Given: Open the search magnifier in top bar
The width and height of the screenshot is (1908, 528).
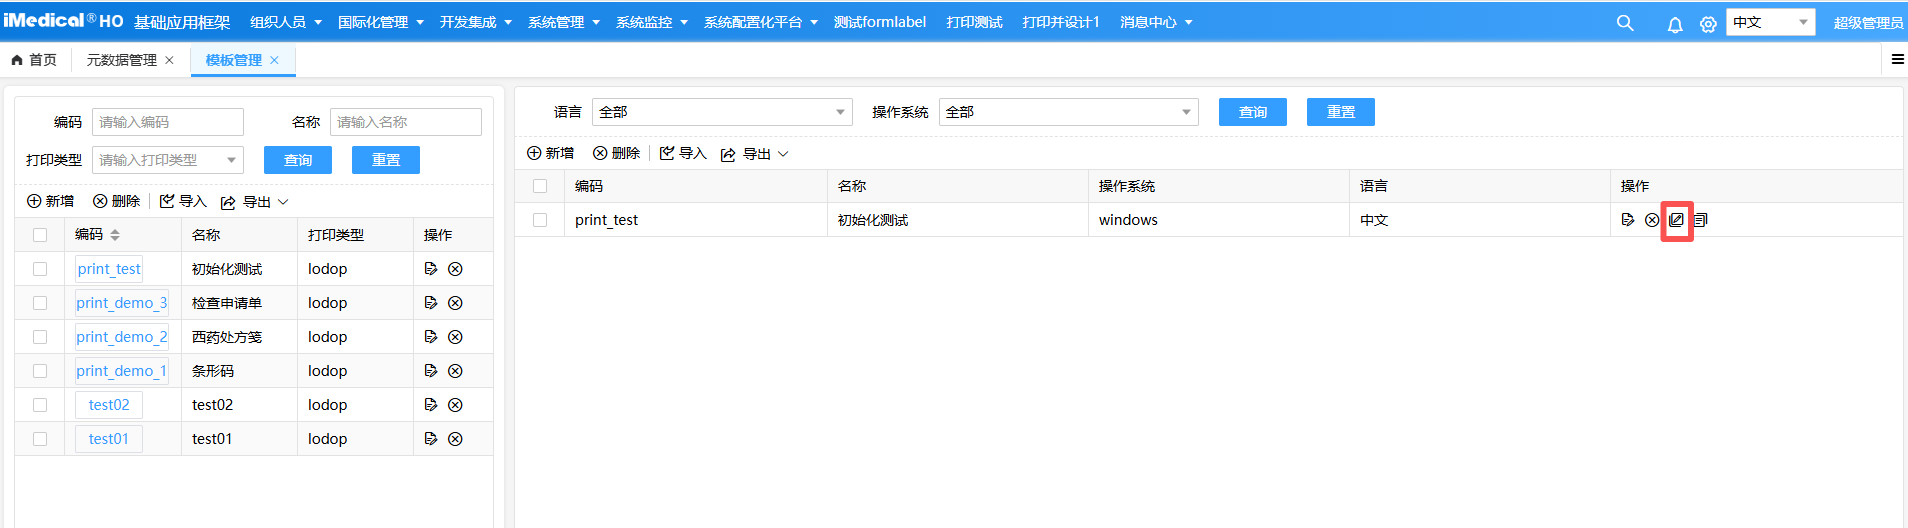Looking at the screenshot, I should click(x=1625, y=23).
